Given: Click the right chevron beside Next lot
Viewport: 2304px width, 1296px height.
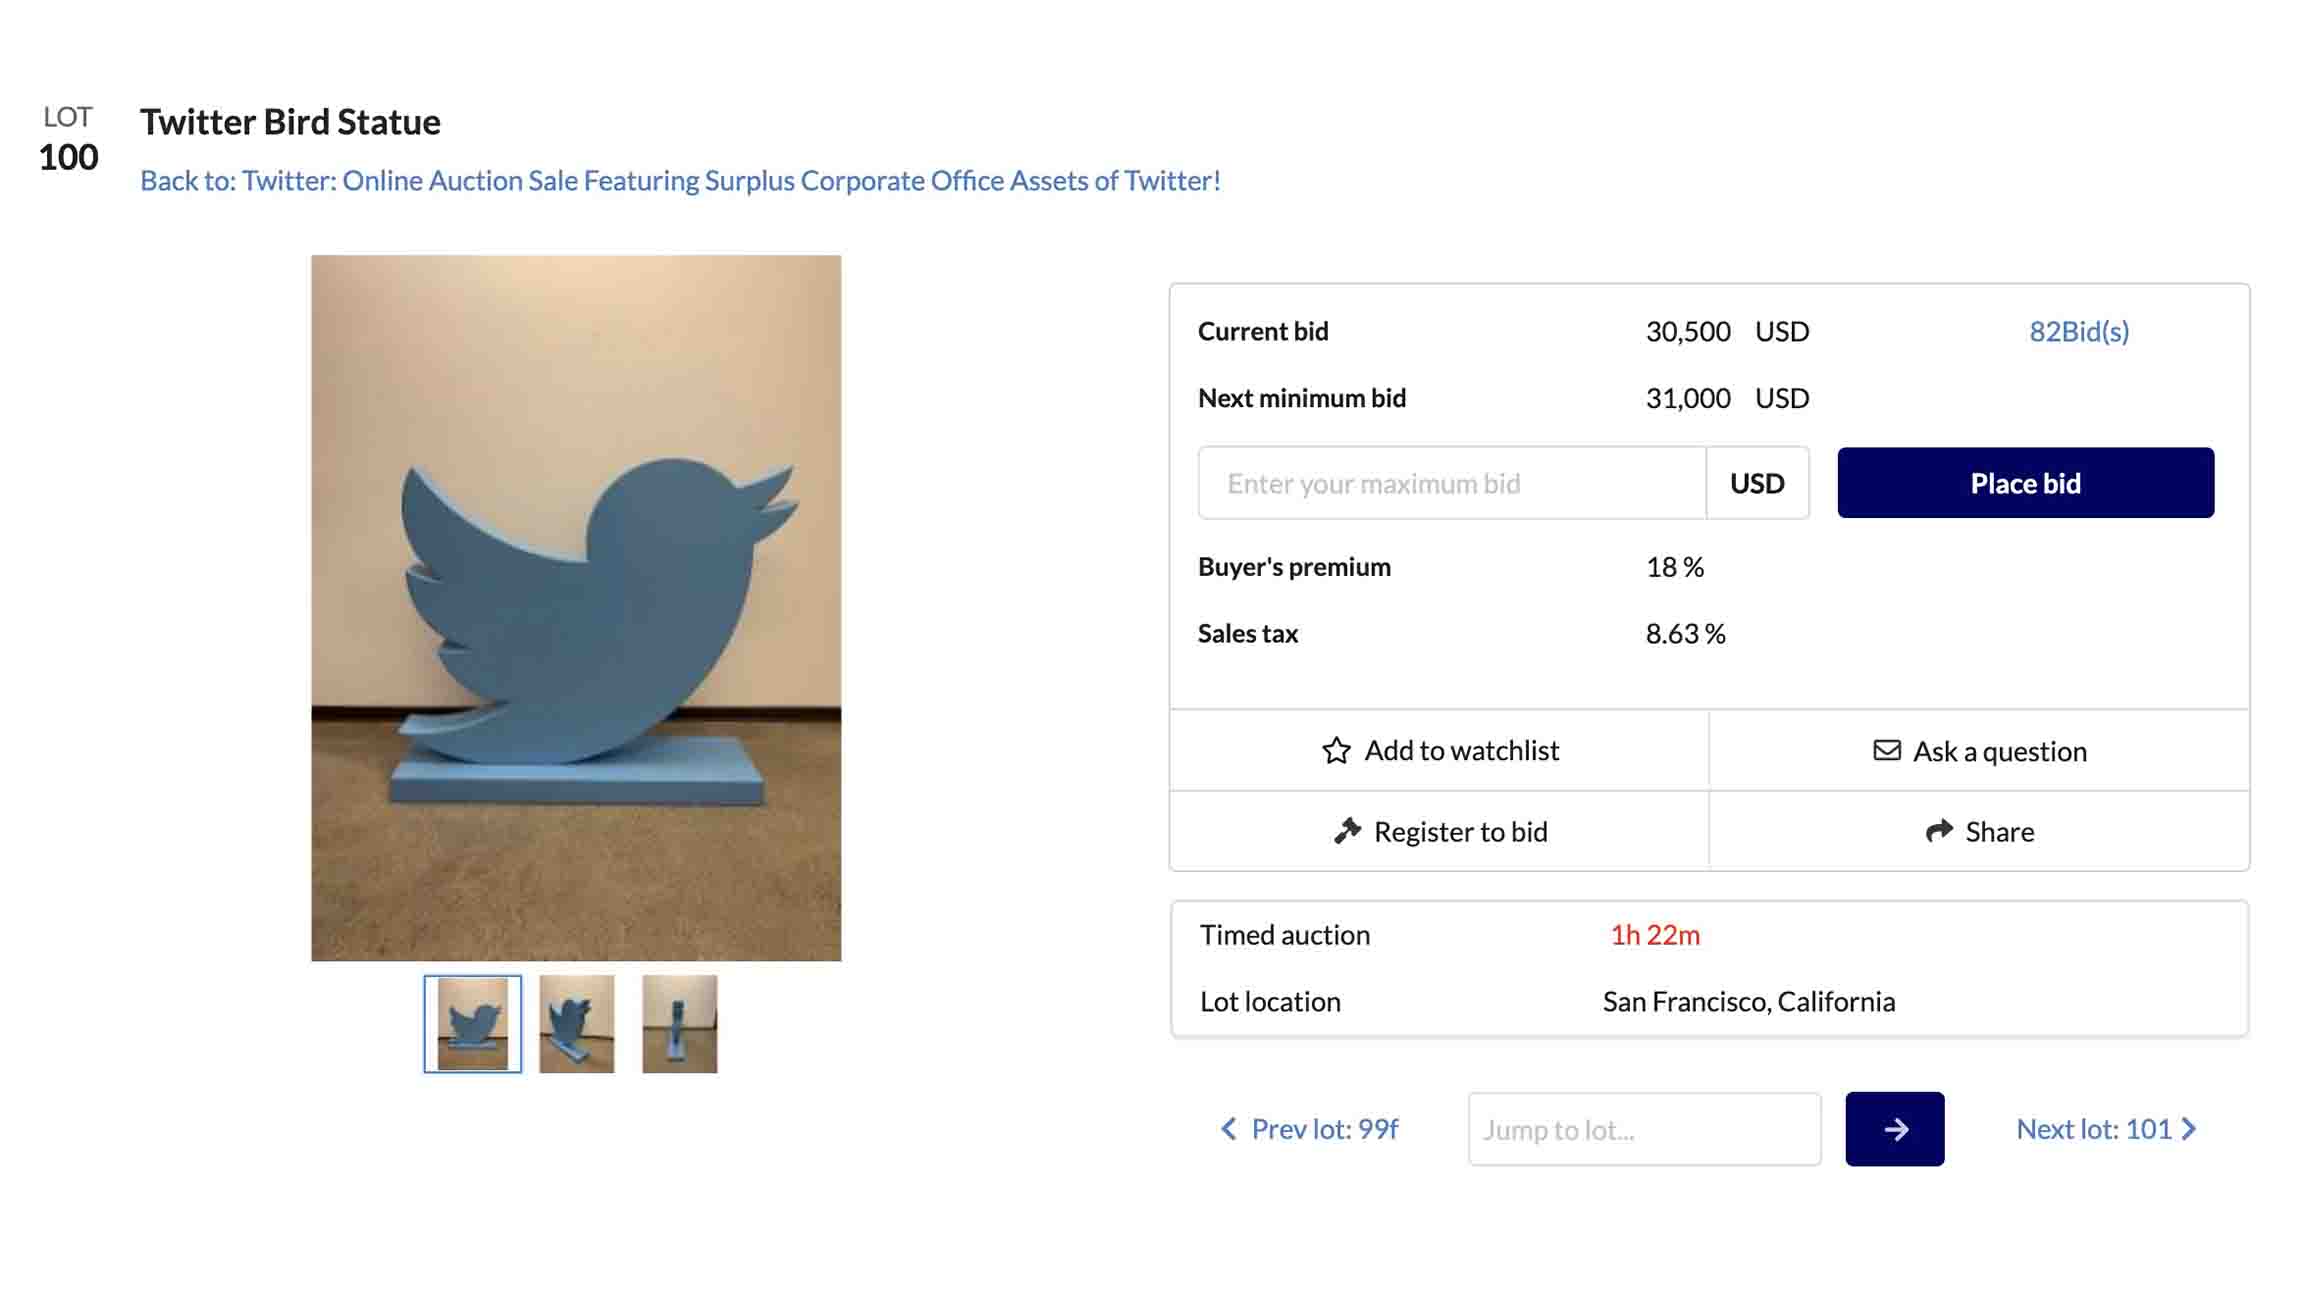Looking at the screenshot, I should [2189, 1129].
